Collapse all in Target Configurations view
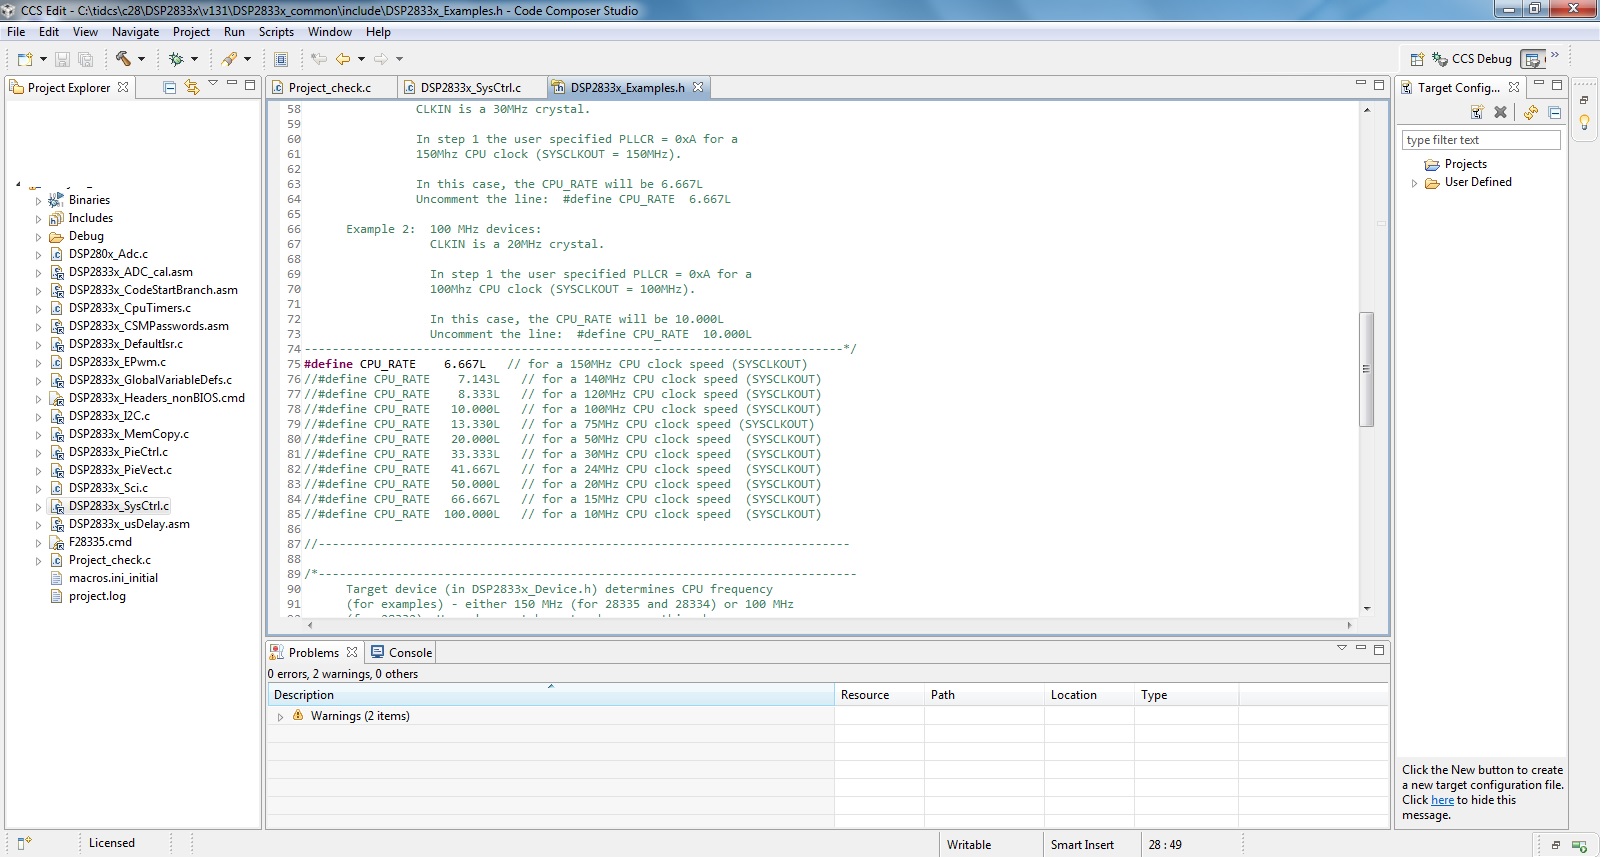 (x=1554, y=112)
